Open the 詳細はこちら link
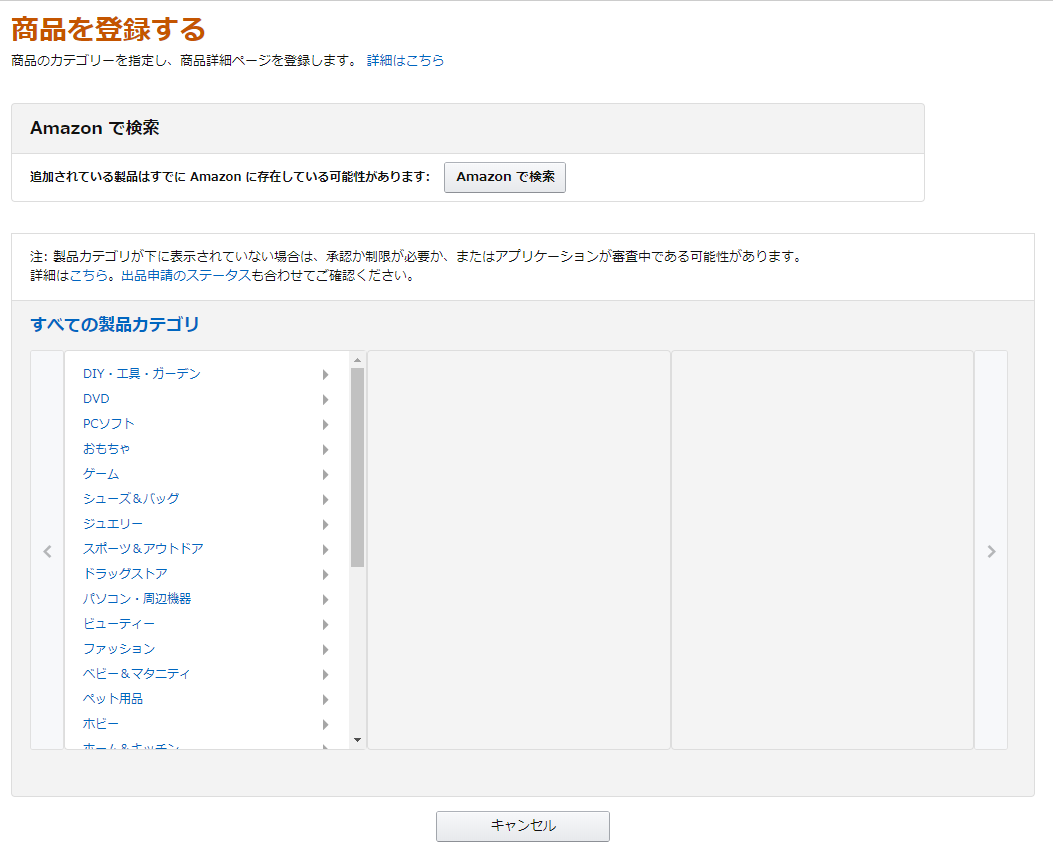The height and width of the screenshot is (858, 1053). click(x=405, y=61)
